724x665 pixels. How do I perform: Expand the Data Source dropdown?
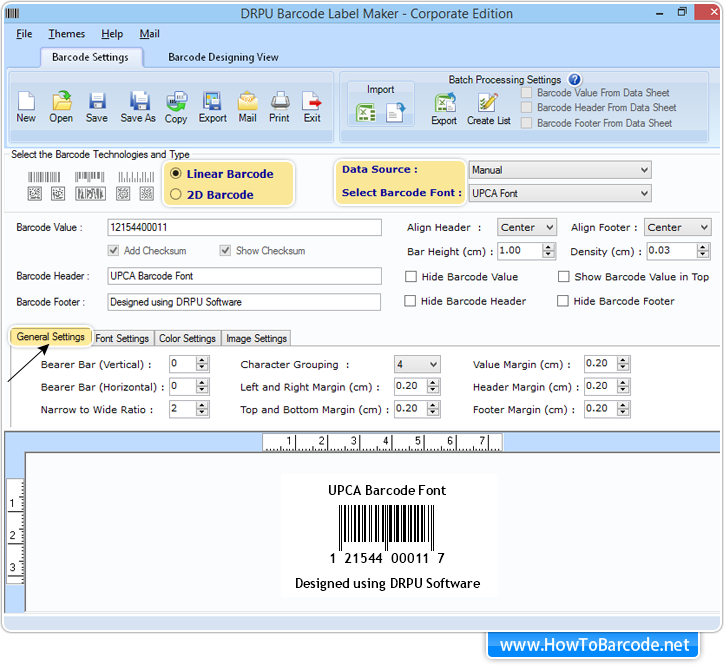[559, 170]
